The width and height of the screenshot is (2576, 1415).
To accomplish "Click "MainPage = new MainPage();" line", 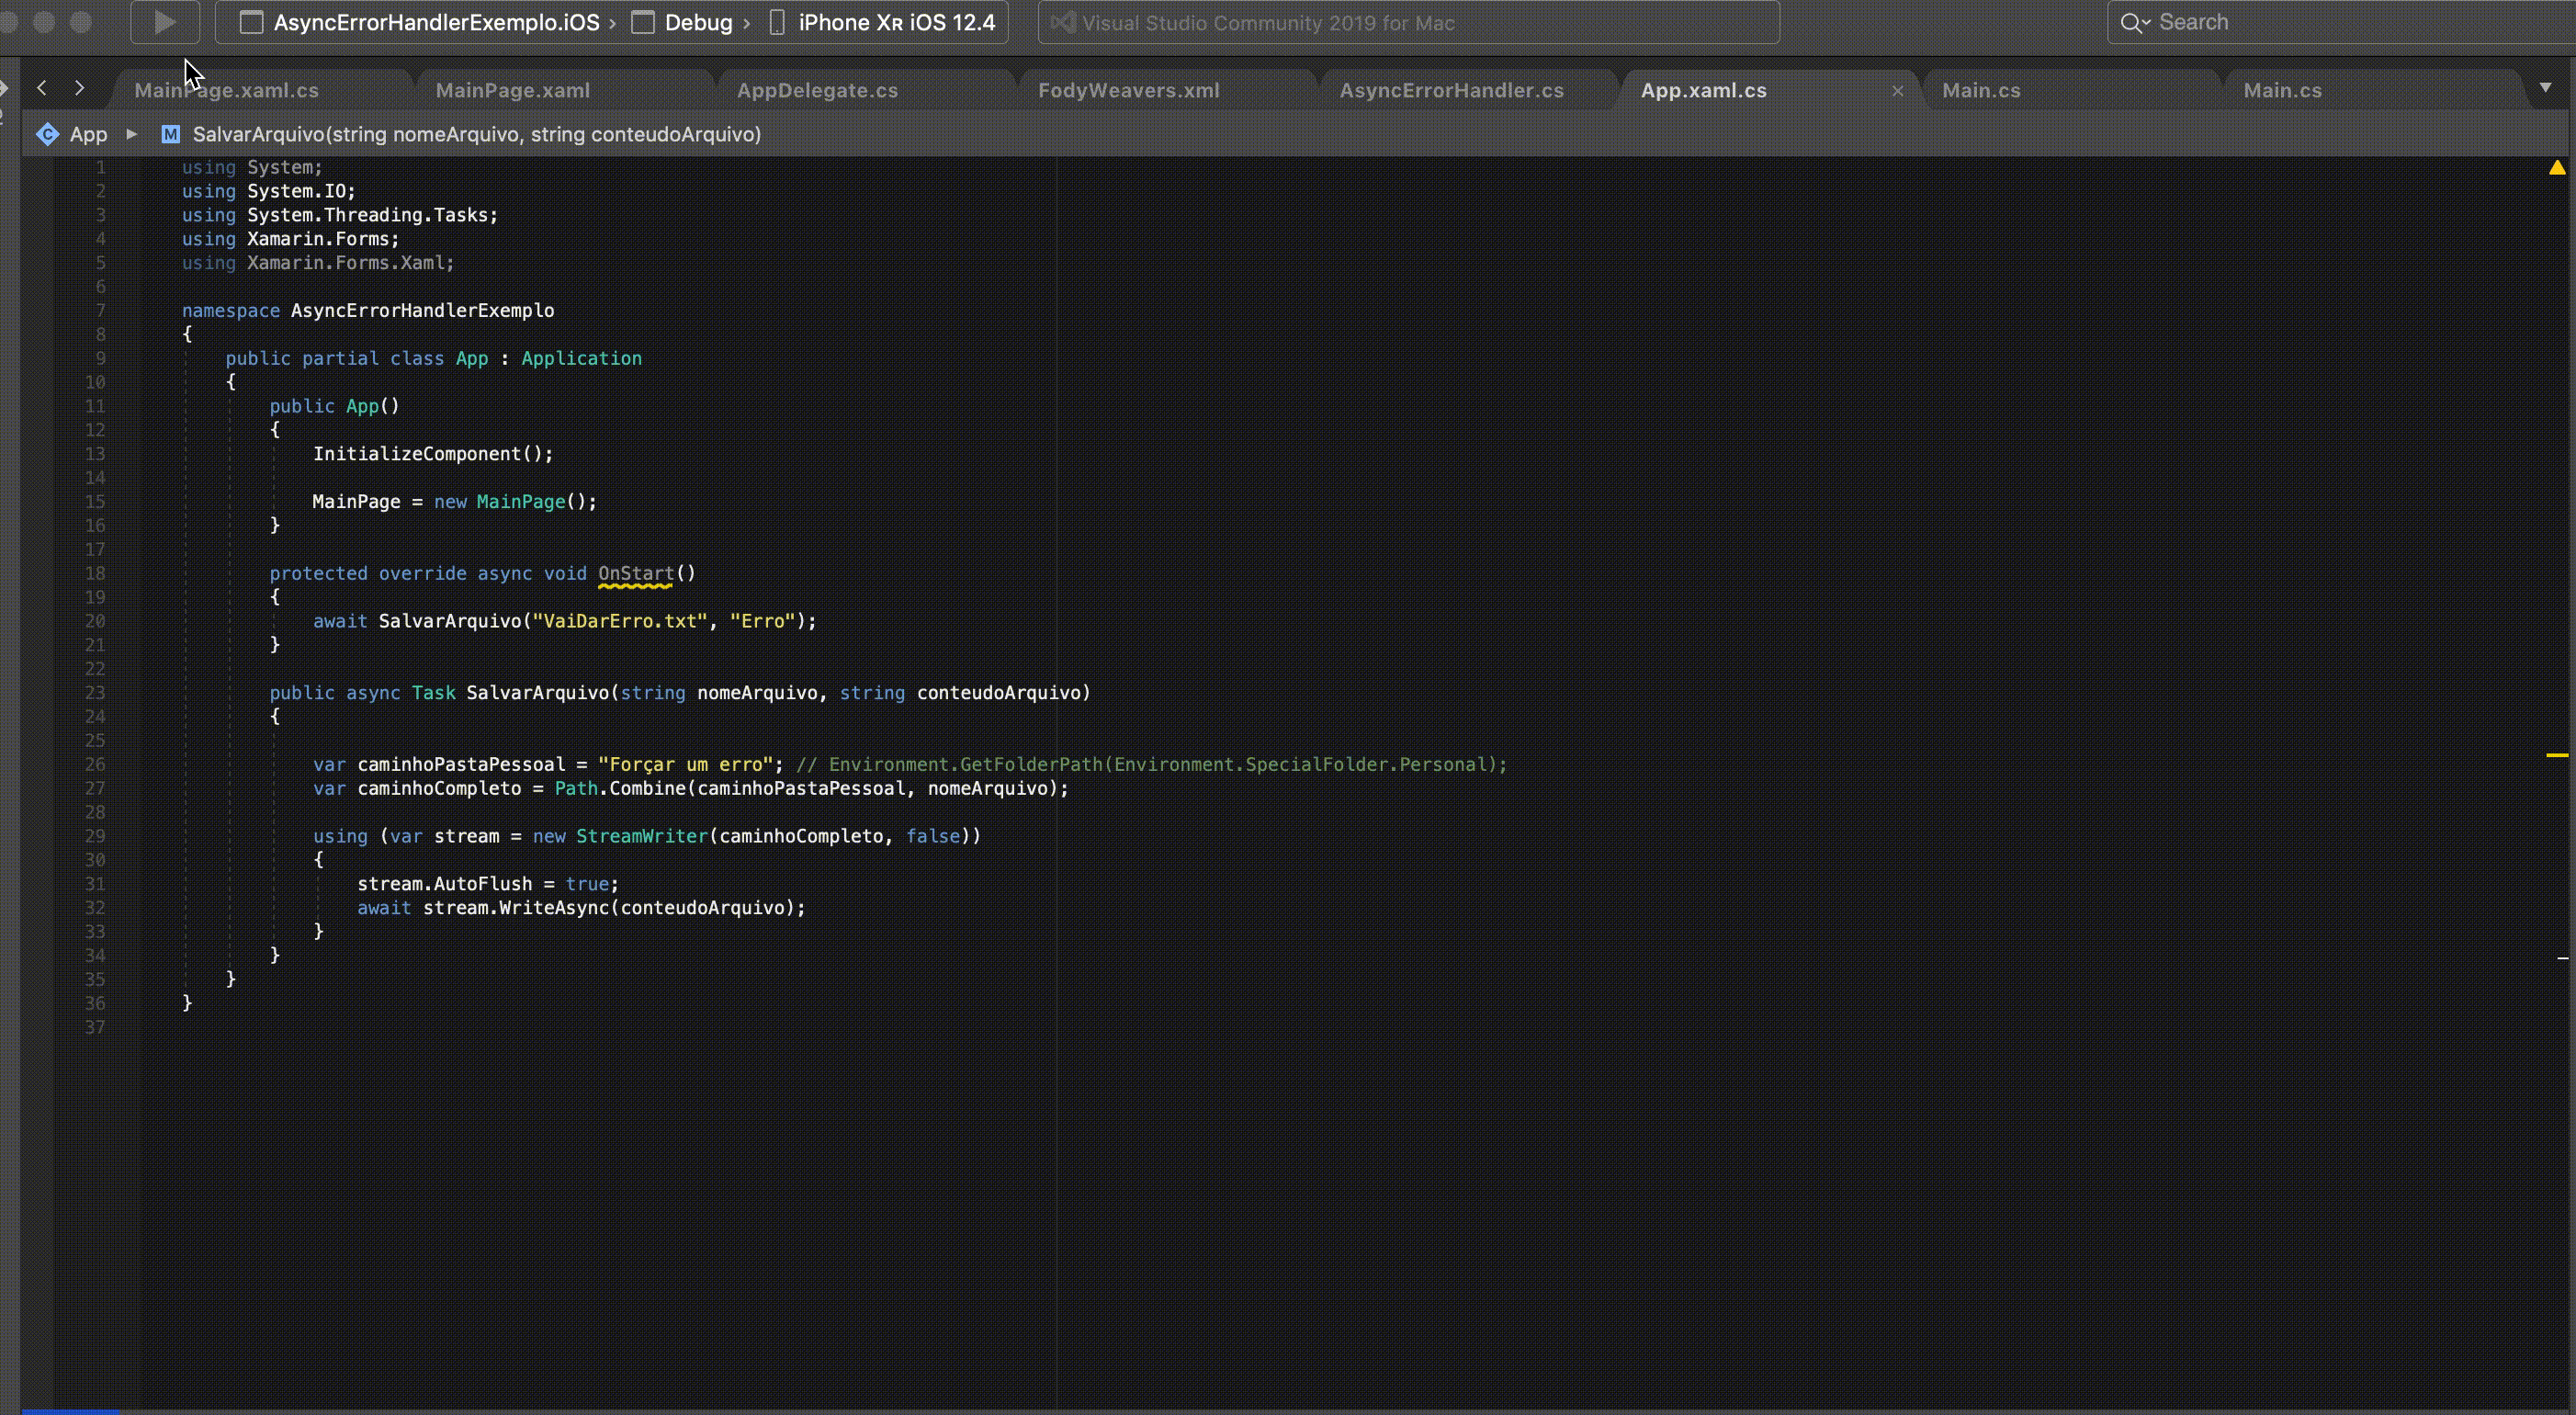I will click(454, 502).
